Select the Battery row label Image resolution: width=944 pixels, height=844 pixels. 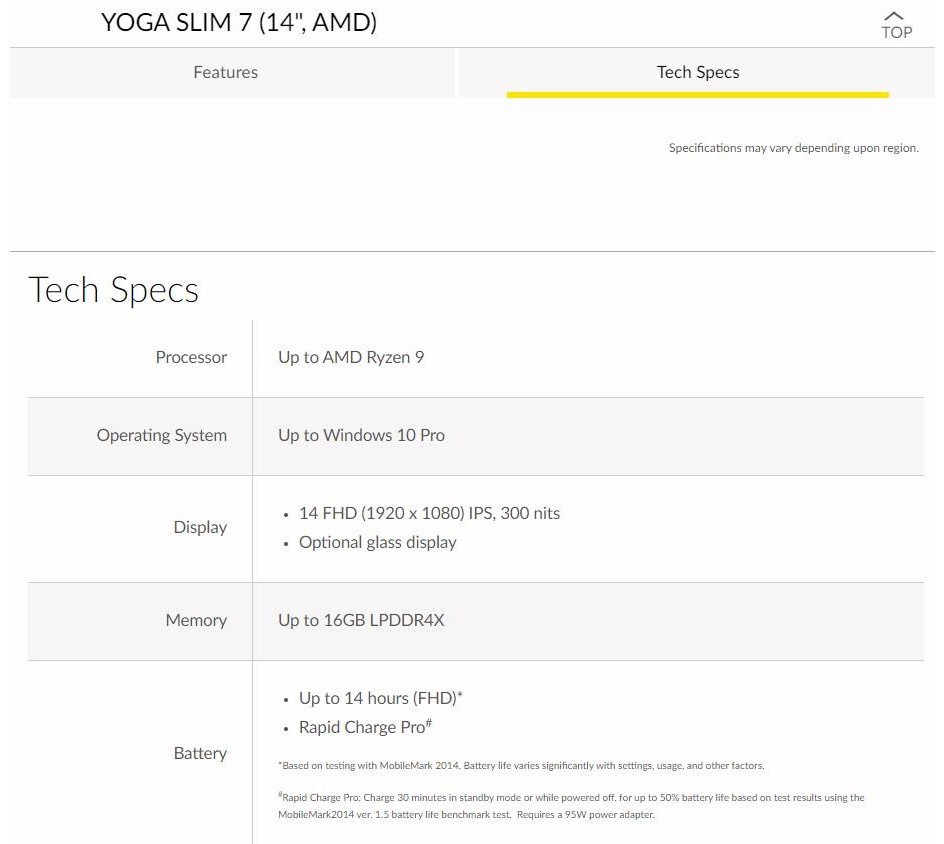[200, 753]
